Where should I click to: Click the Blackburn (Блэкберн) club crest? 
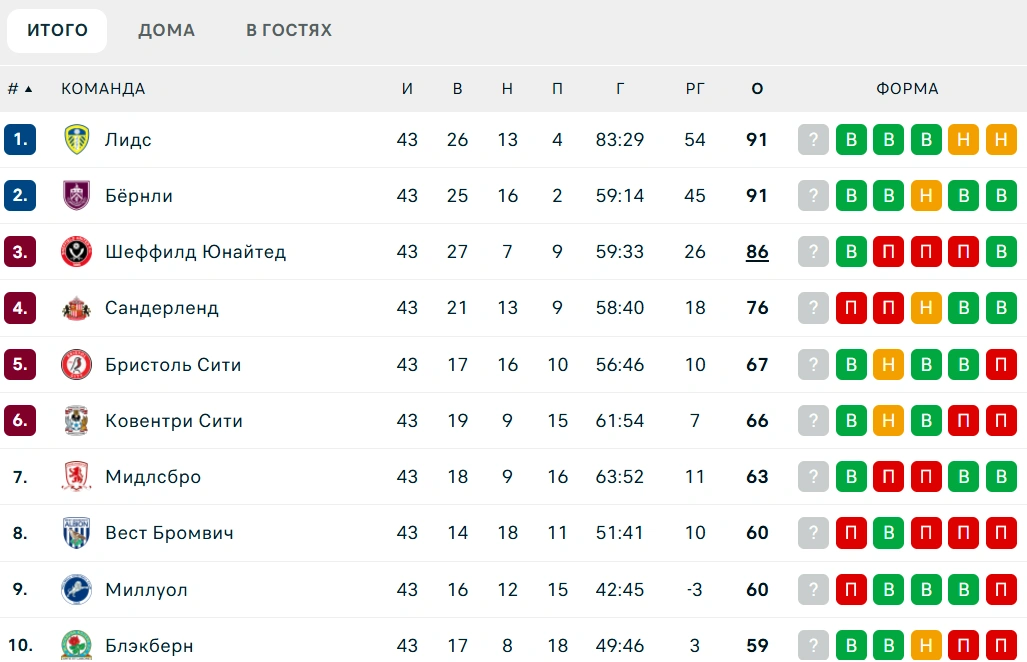pyautogui.click(x=77, y=645)
